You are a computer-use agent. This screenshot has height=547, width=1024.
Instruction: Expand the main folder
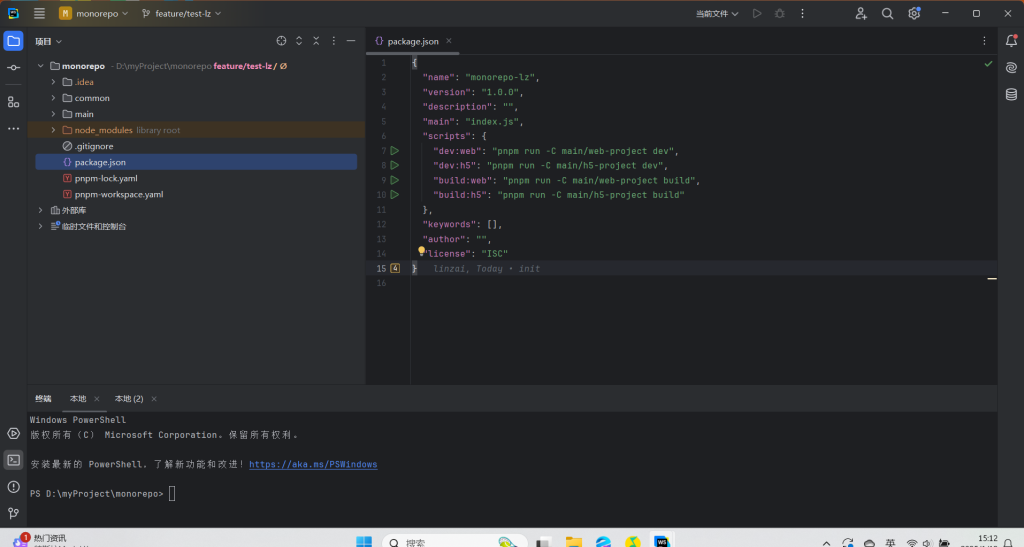point(53,114)
